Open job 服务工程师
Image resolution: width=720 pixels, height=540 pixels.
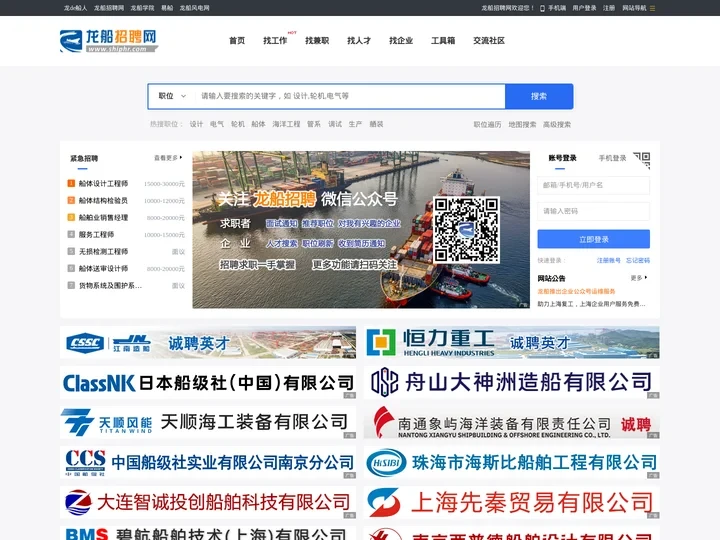point(96,235)
